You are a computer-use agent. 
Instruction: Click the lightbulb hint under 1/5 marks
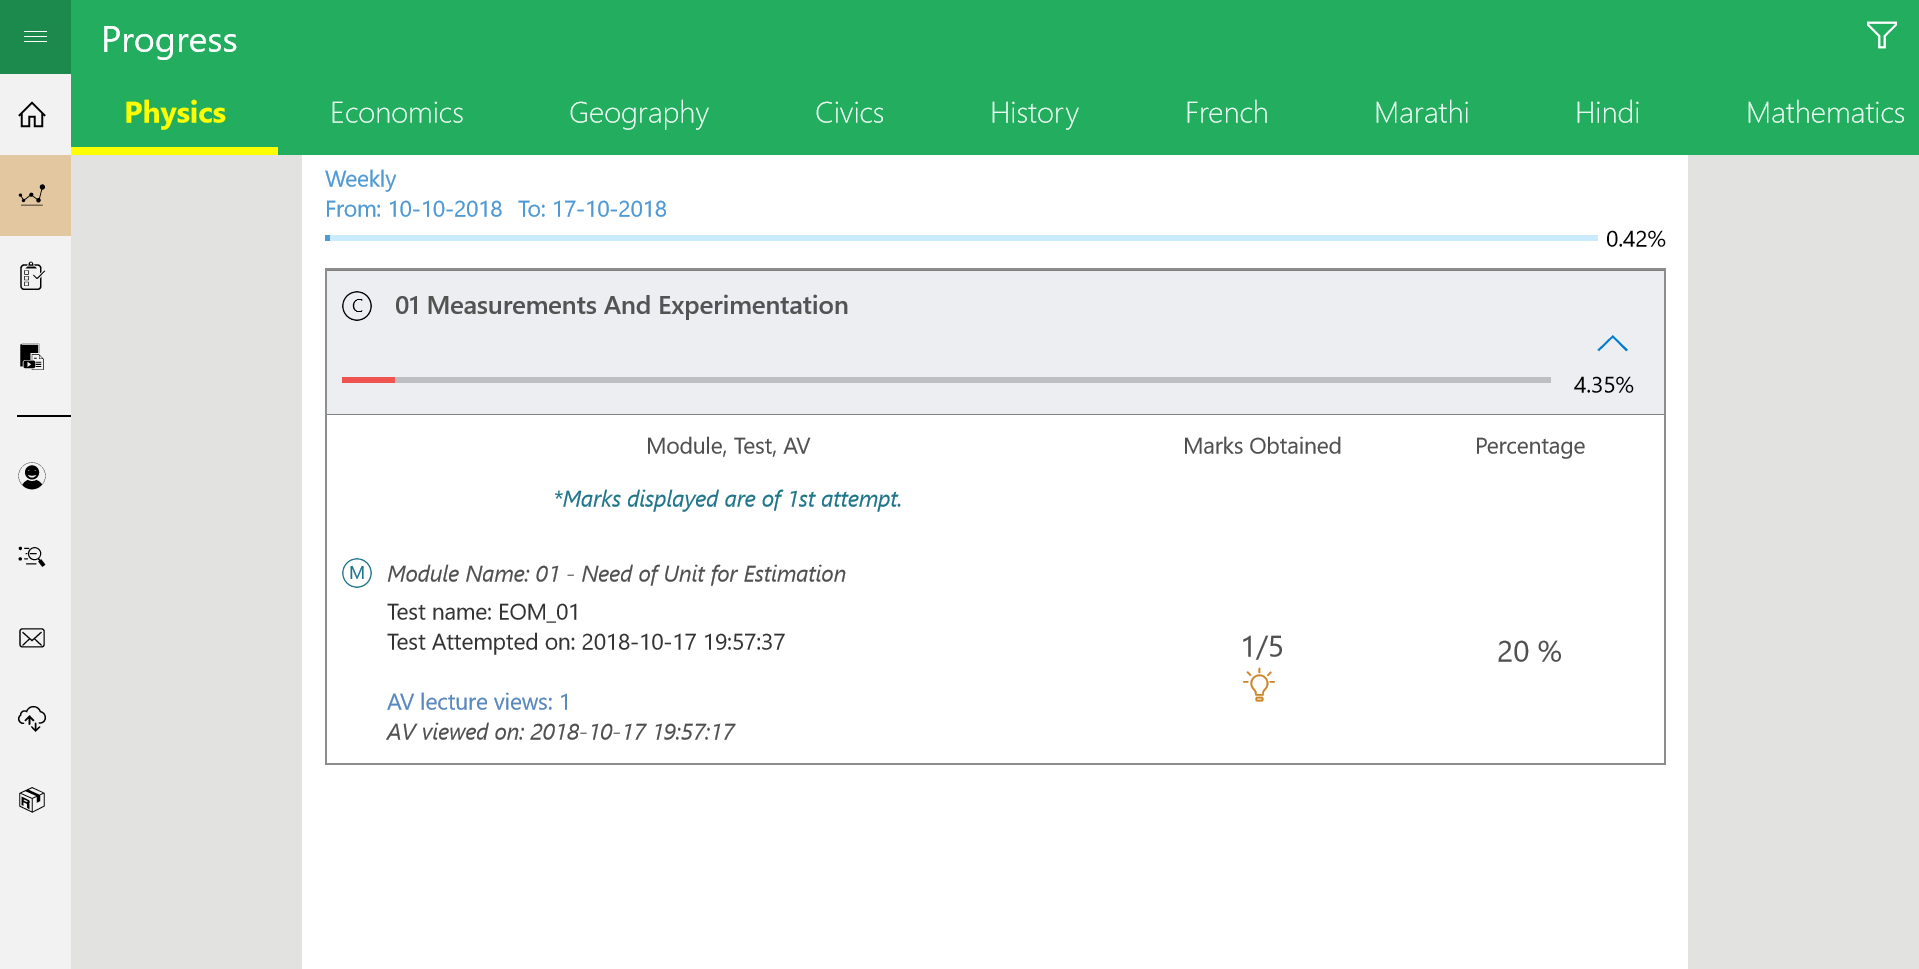[x=1259, y=686]
